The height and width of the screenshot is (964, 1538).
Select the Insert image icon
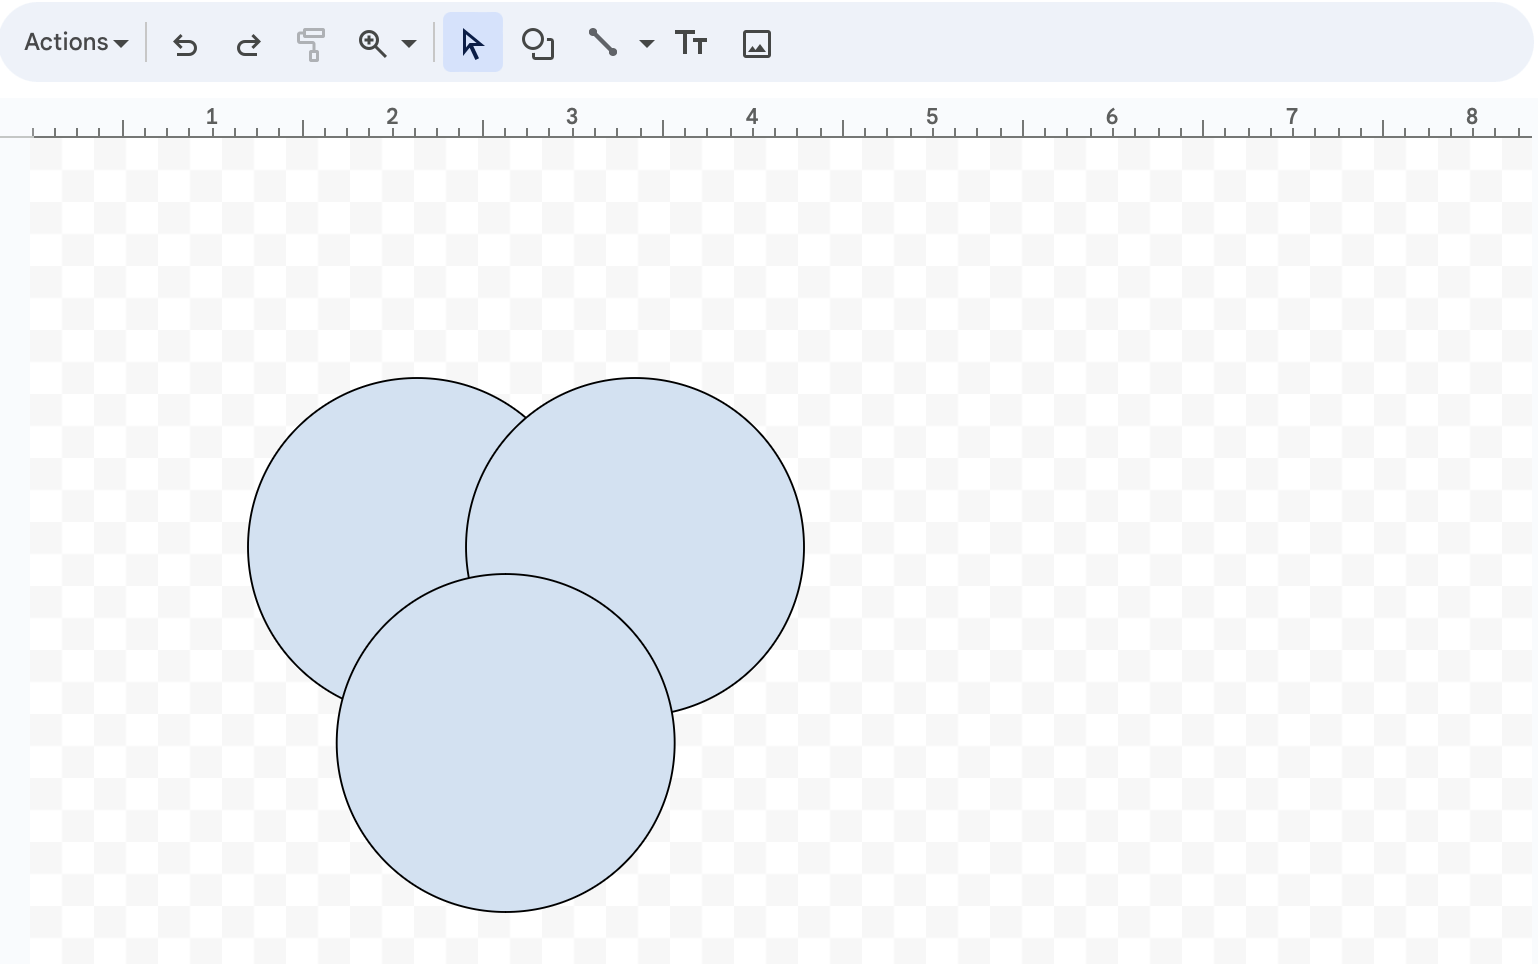pyautogui.click(x=756, y=43)
